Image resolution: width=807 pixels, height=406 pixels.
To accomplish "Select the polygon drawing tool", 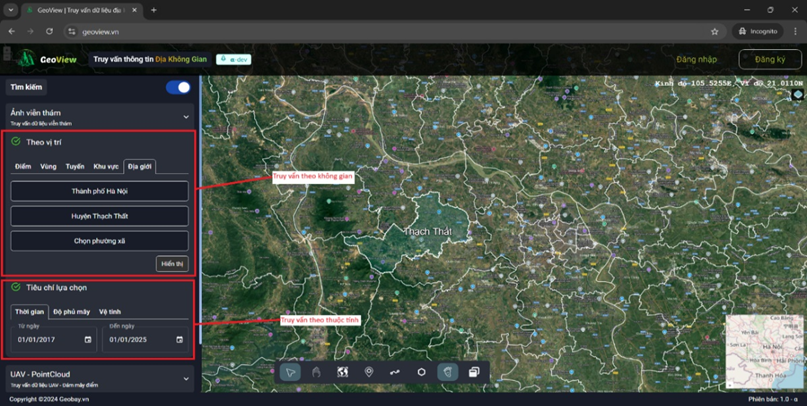I will [421, 372].
